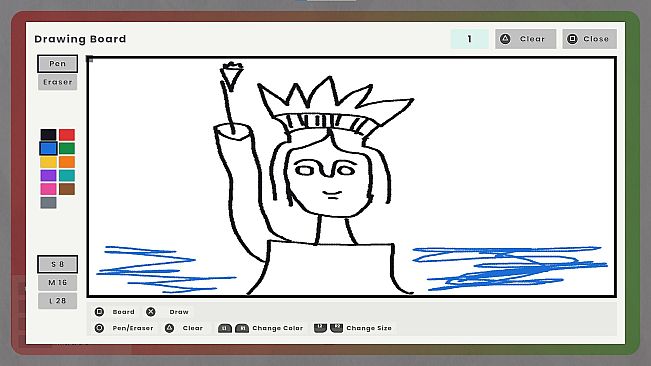
Task: Pick the purple color swatch
Action: [x=48, y=176]
